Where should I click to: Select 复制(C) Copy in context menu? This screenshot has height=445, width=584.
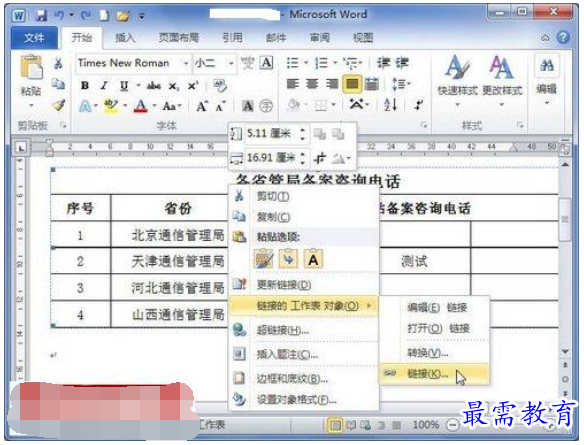pos(304,217)
